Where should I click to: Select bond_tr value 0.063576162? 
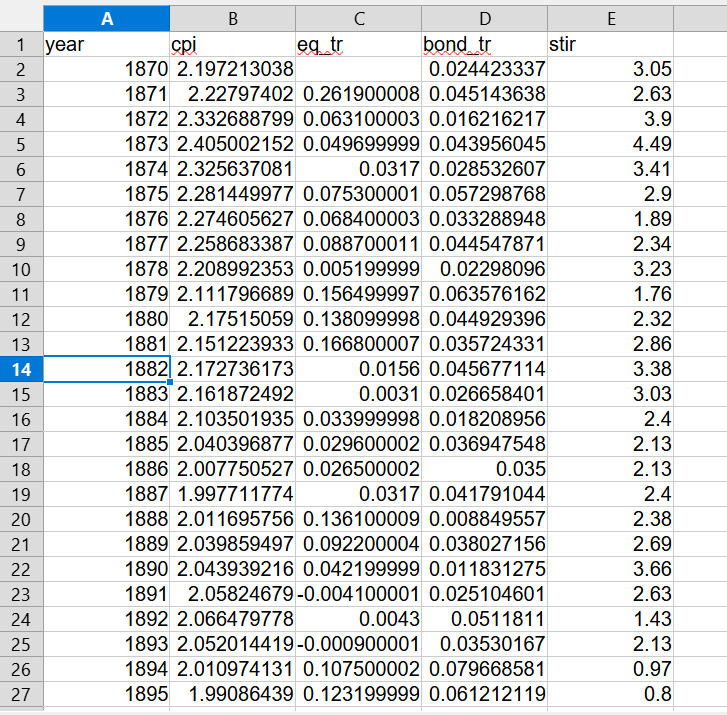click(x=485, y=294)
